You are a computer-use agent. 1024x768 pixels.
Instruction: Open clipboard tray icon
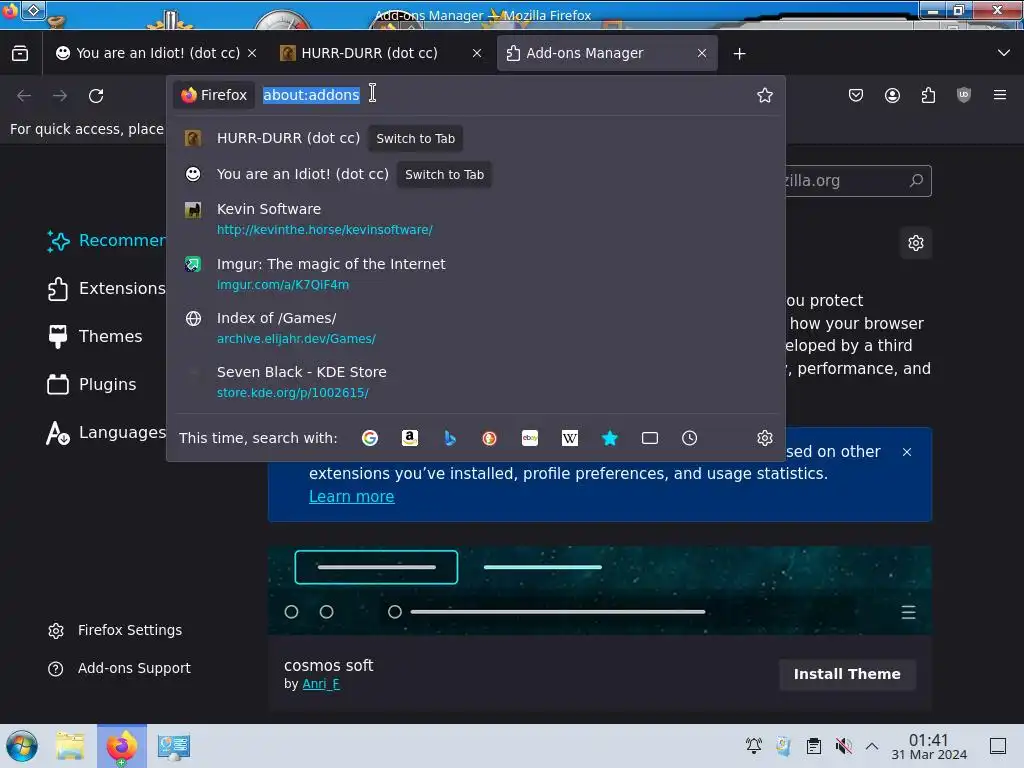coord(813,746)
